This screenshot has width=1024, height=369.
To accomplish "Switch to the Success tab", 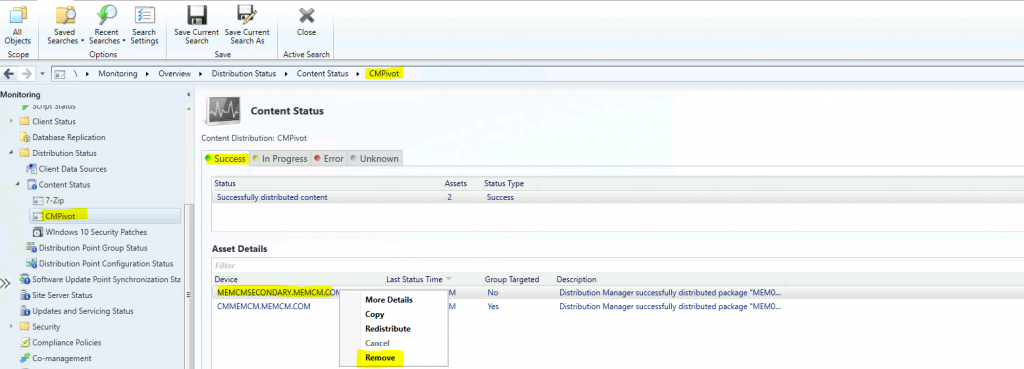I will pyautogui.click(x=225, y=158).
